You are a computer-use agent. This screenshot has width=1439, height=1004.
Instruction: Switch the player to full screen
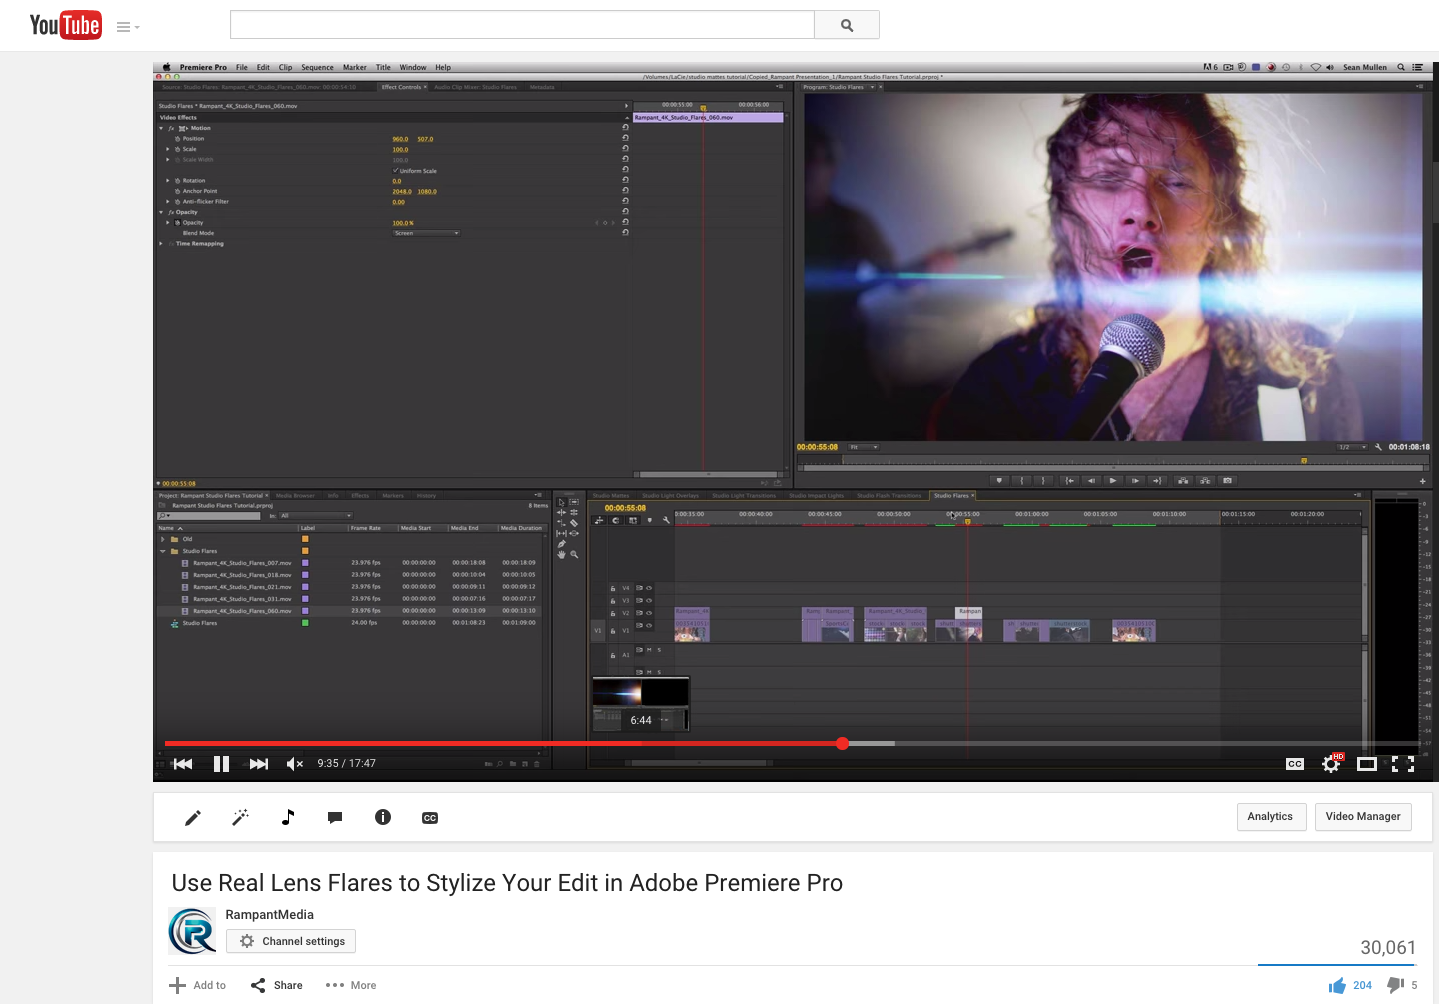point(1403,764)
